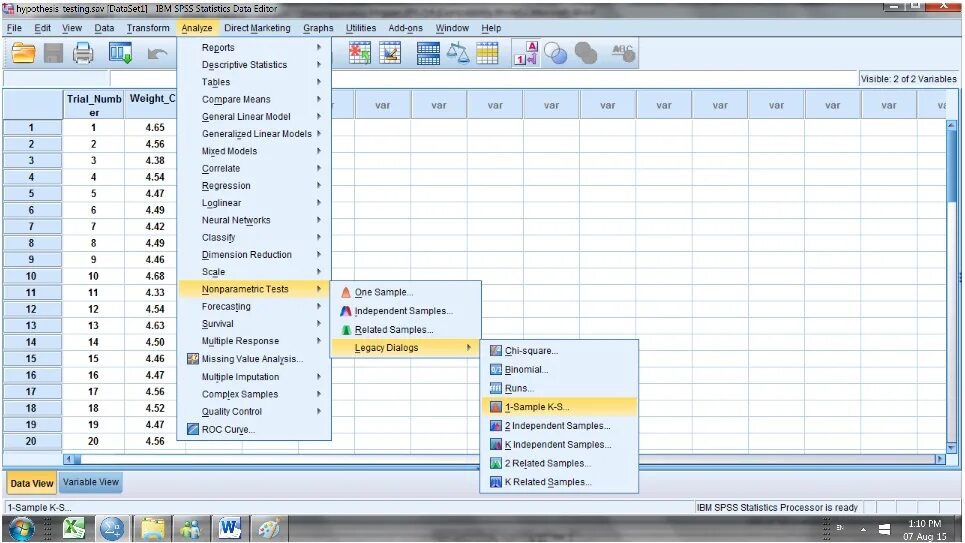
Task: Expand the Dimension Reduction submenu
Action: click(254, 254)
